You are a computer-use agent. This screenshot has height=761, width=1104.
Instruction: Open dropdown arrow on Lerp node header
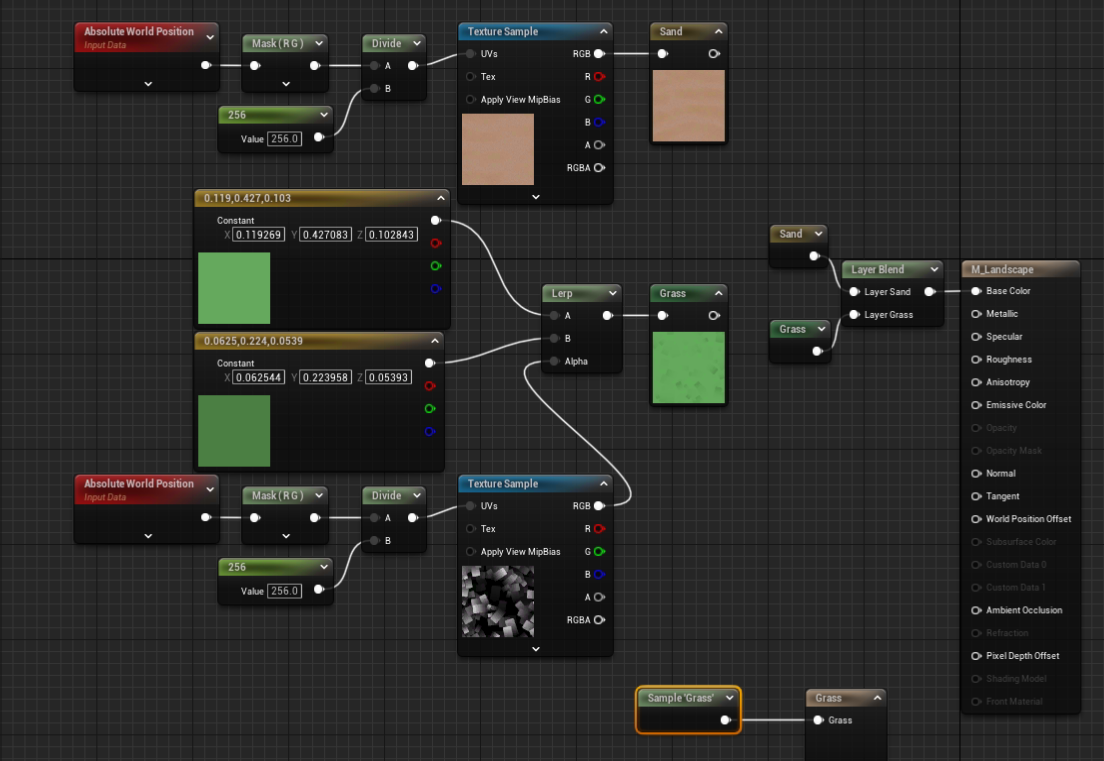[613, 293]
